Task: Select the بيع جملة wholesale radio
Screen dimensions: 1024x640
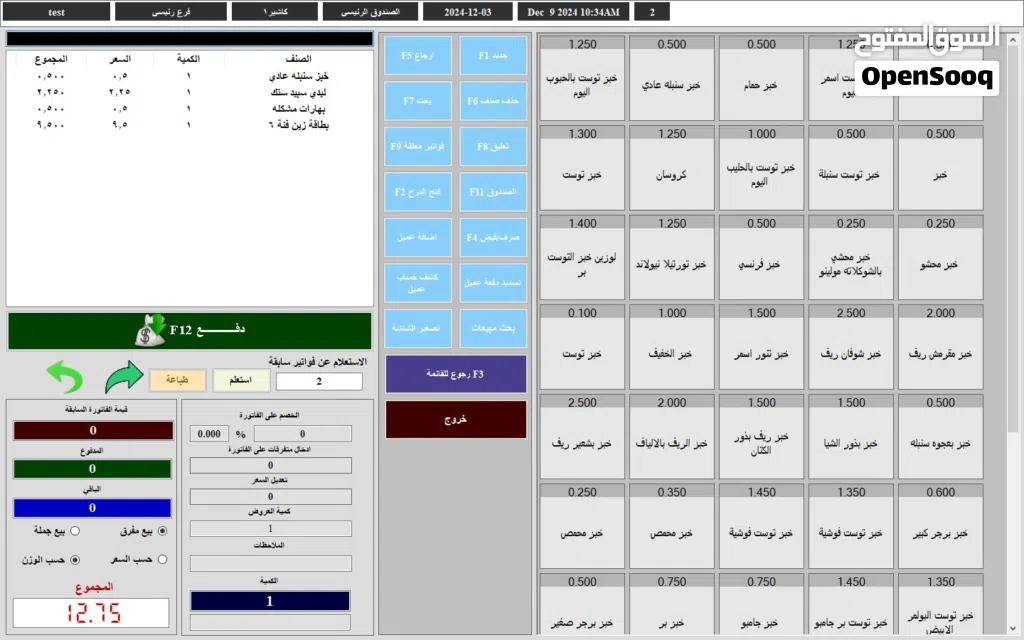Action: tap(75, 531)
